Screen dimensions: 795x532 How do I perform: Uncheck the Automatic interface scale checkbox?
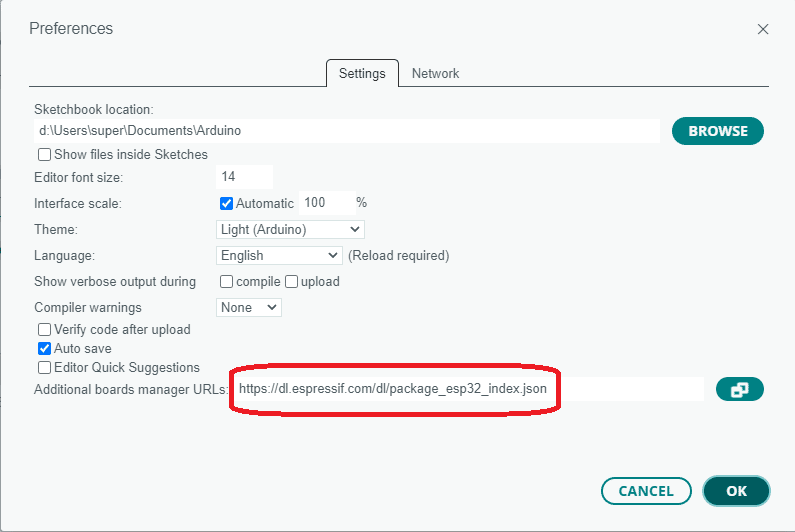[x=226, y=203]
